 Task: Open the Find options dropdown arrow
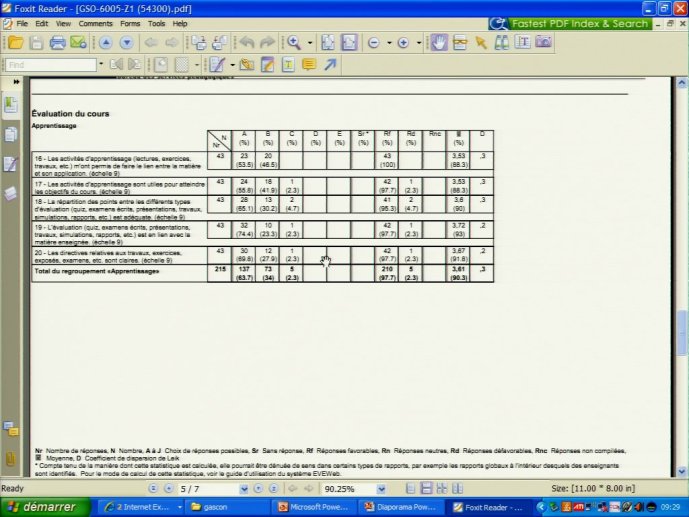tap(101, 65)
